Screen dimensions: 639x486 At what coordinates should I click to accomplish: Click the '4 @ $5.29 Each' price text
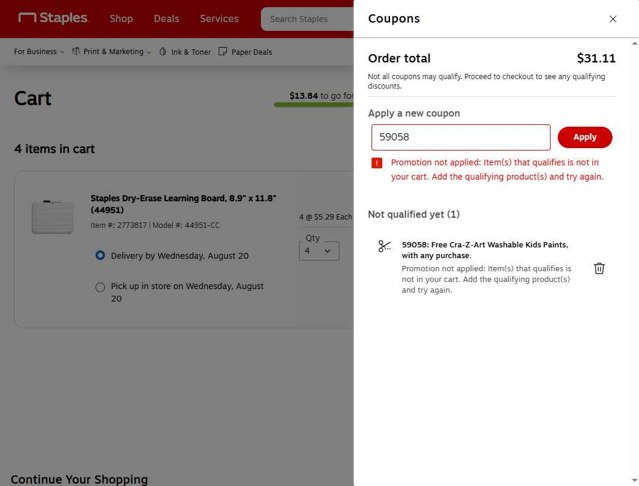[x=326, y=217]
